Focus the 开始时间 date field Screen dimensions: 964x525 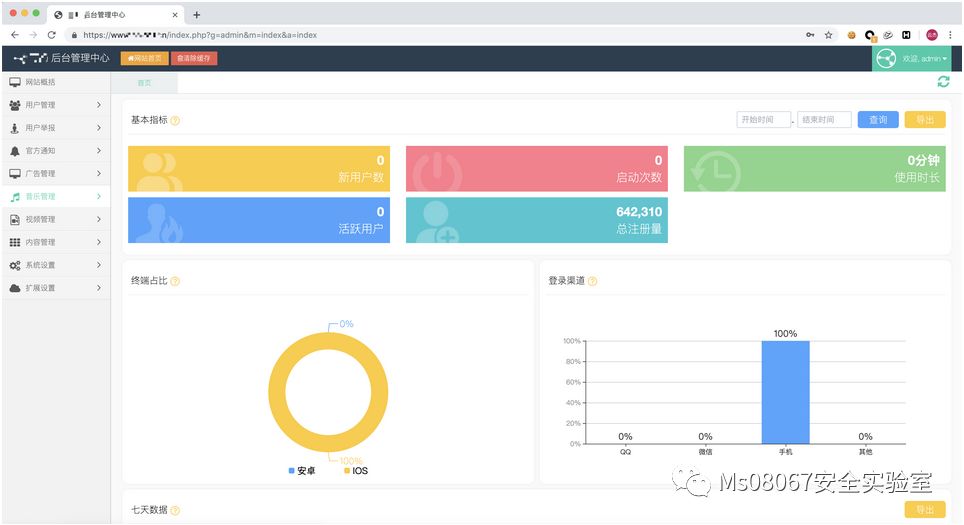(764, 120)
